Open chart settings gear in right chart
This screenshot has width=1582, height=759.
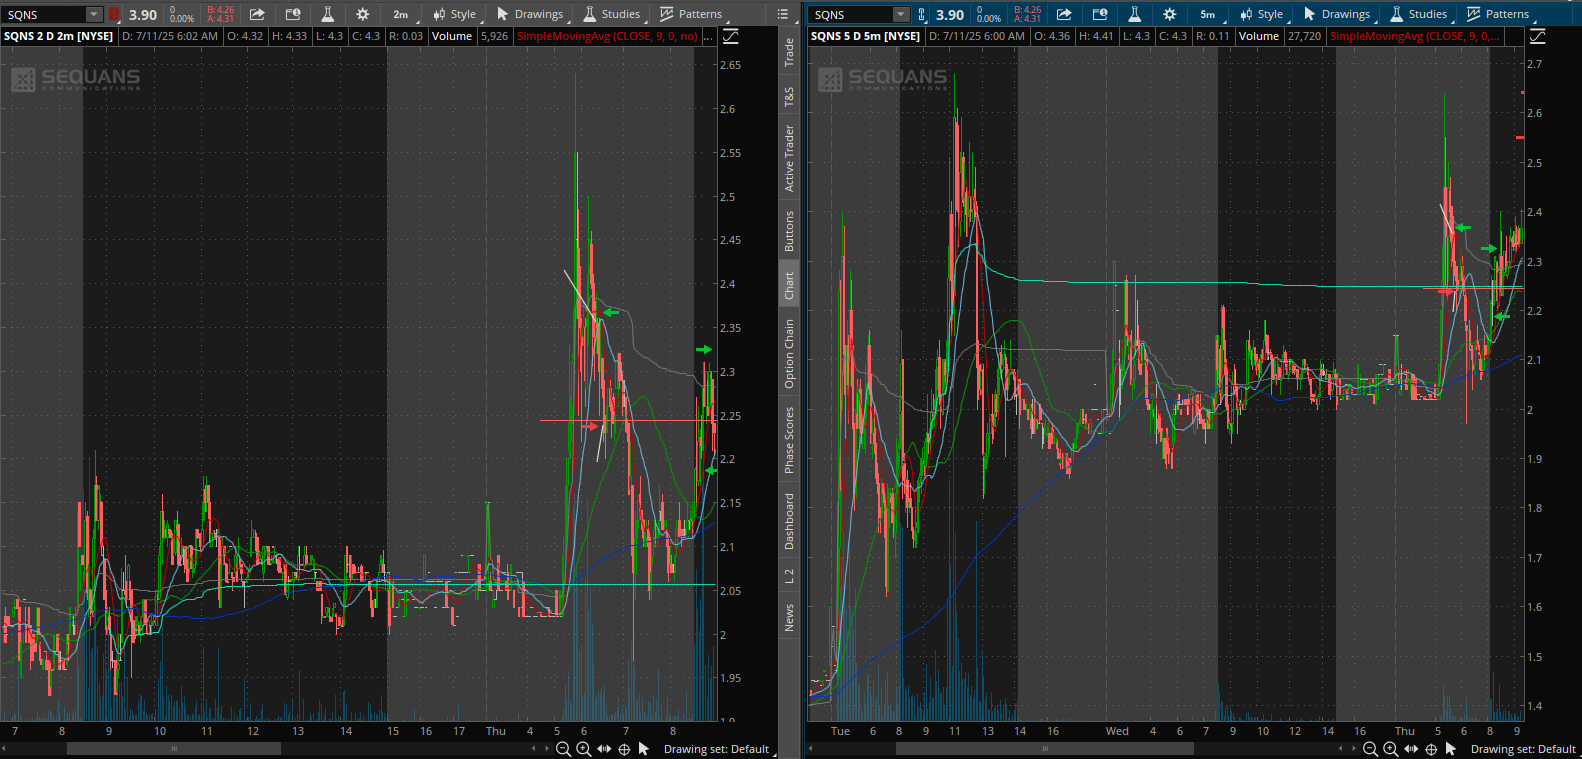point(1169,14)
